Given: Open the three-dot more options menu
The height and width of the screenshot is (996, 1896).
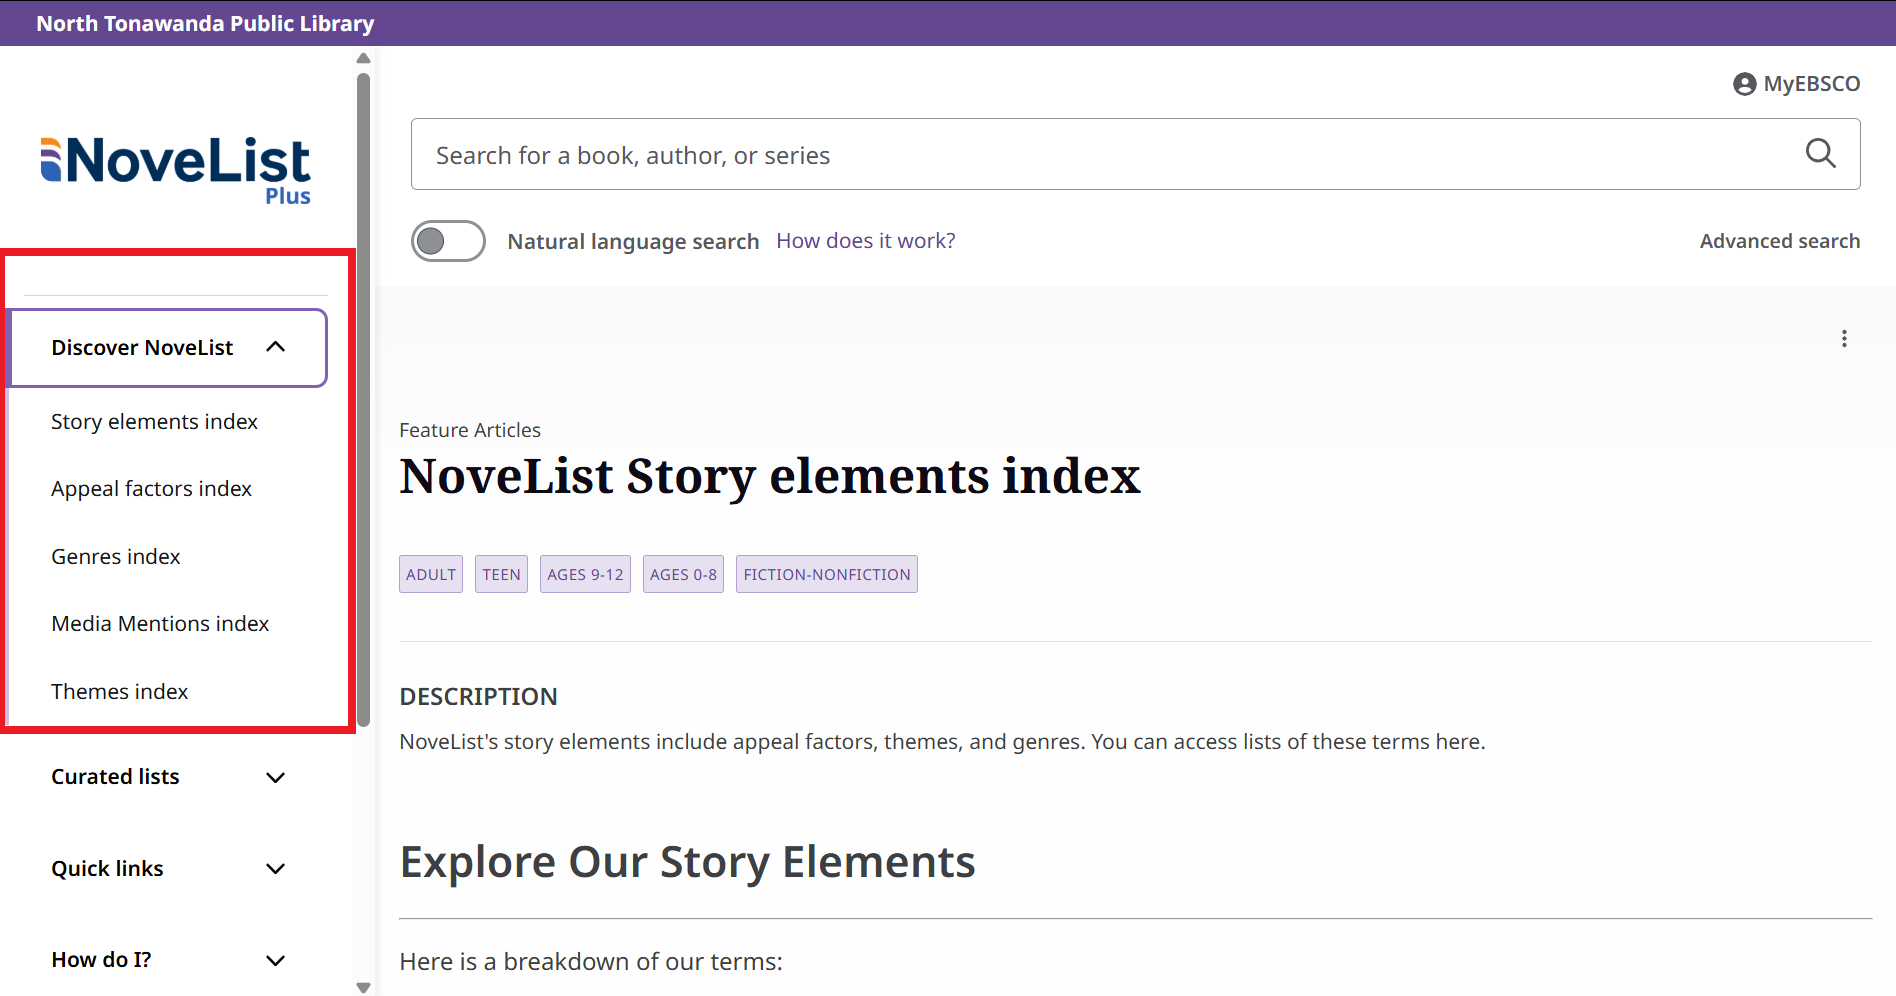Looking at the screenshot, I should [1844, 339].
